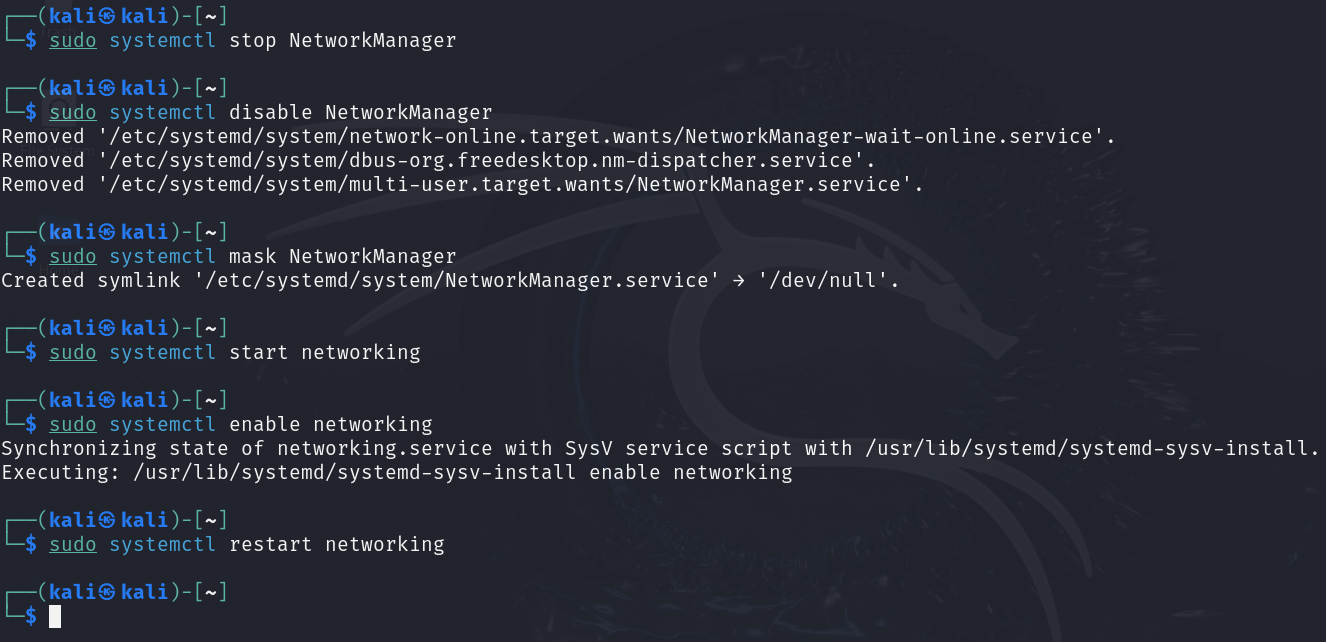The width and height of the screenshot is (1326, 642).
Task: Click "start" in the start networking command
Action: click(x=258, y=353)
